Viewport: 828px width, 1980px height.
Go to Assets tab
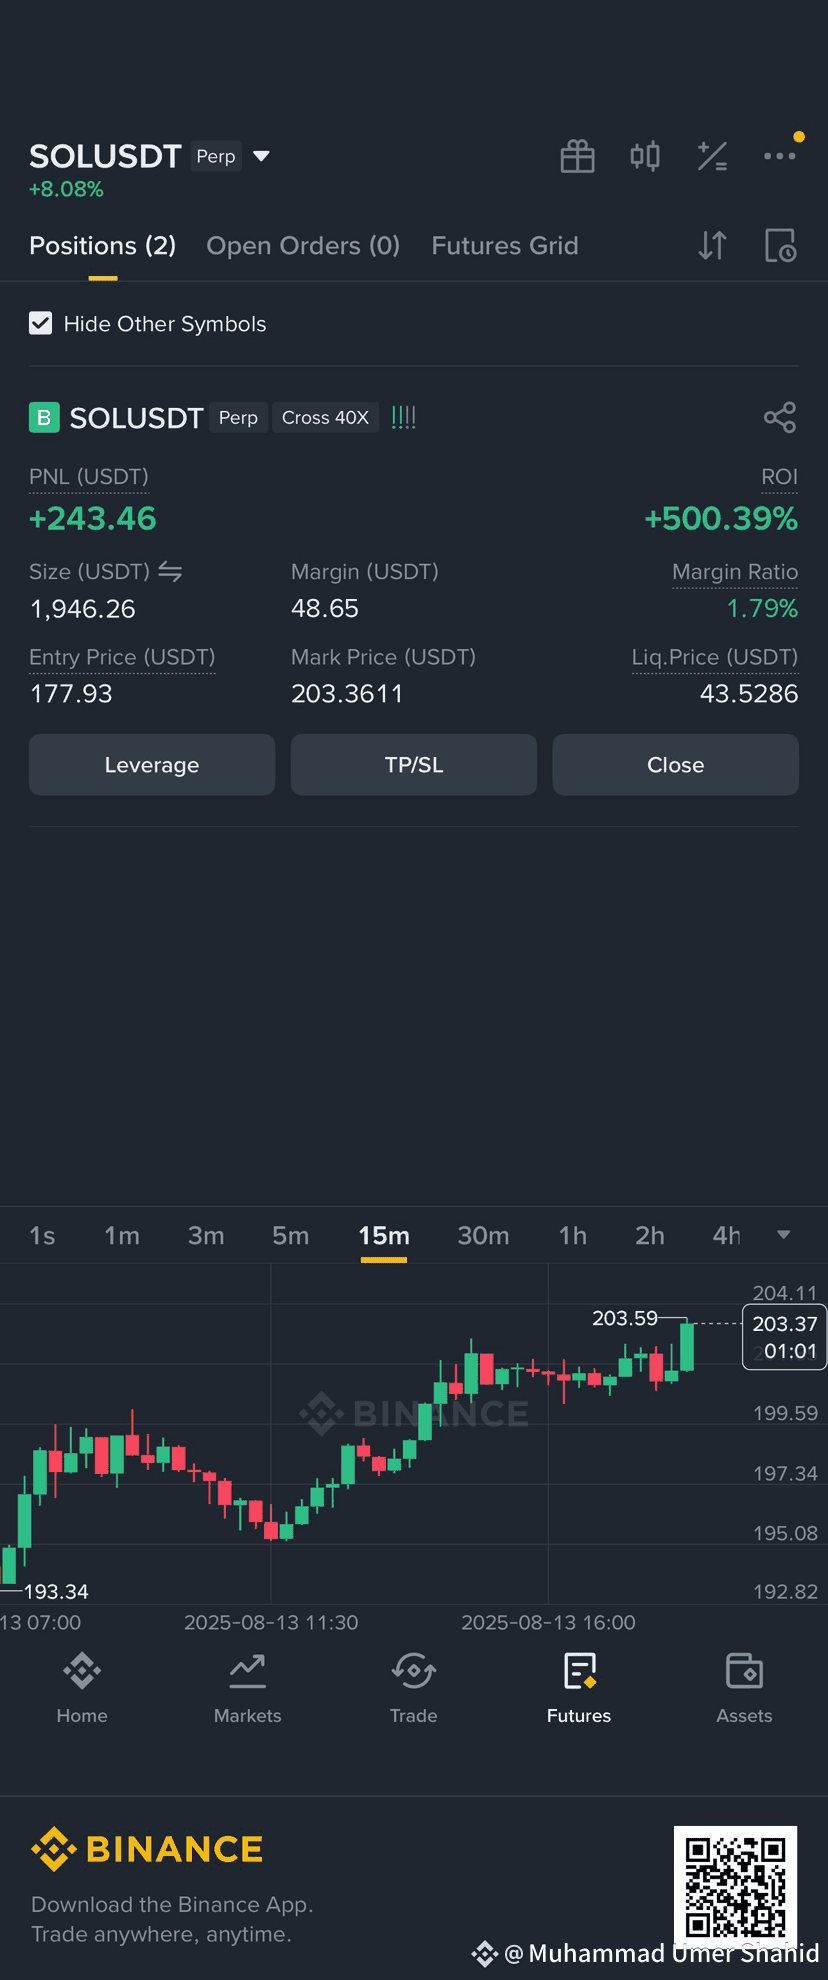tap(744, 1689)
